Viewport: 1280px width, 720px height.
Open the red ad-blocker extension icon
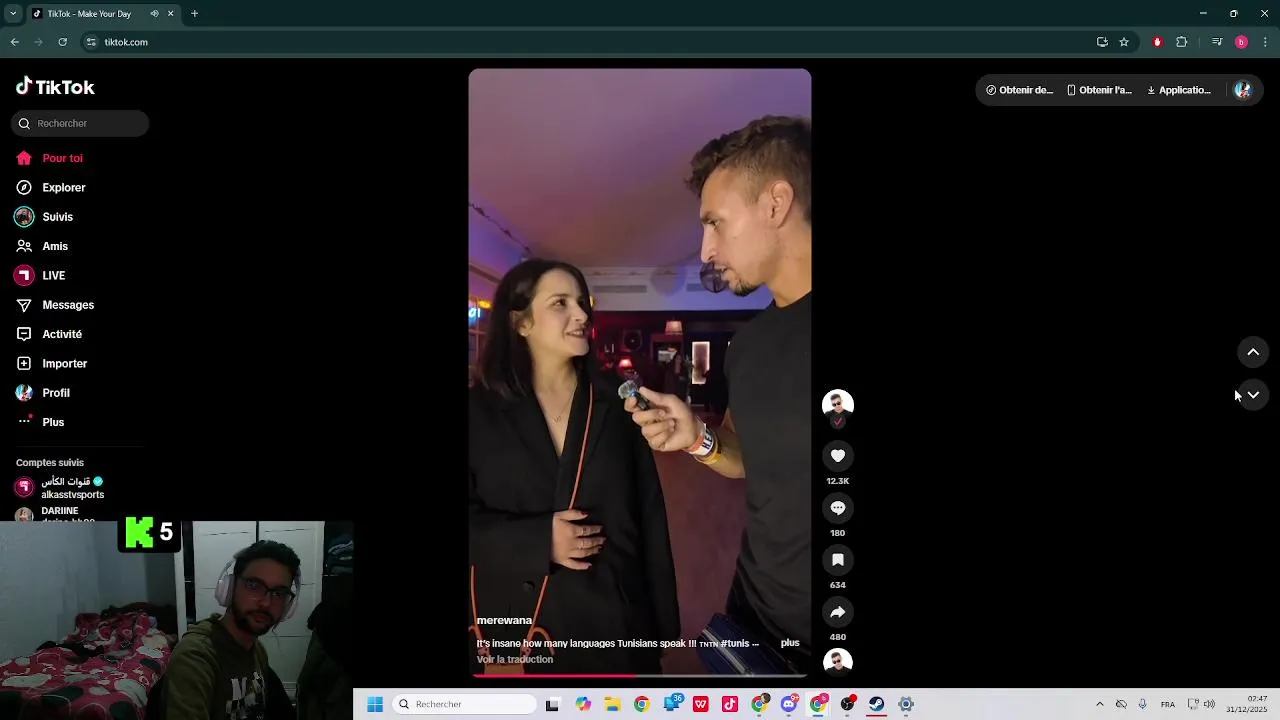1157,42
